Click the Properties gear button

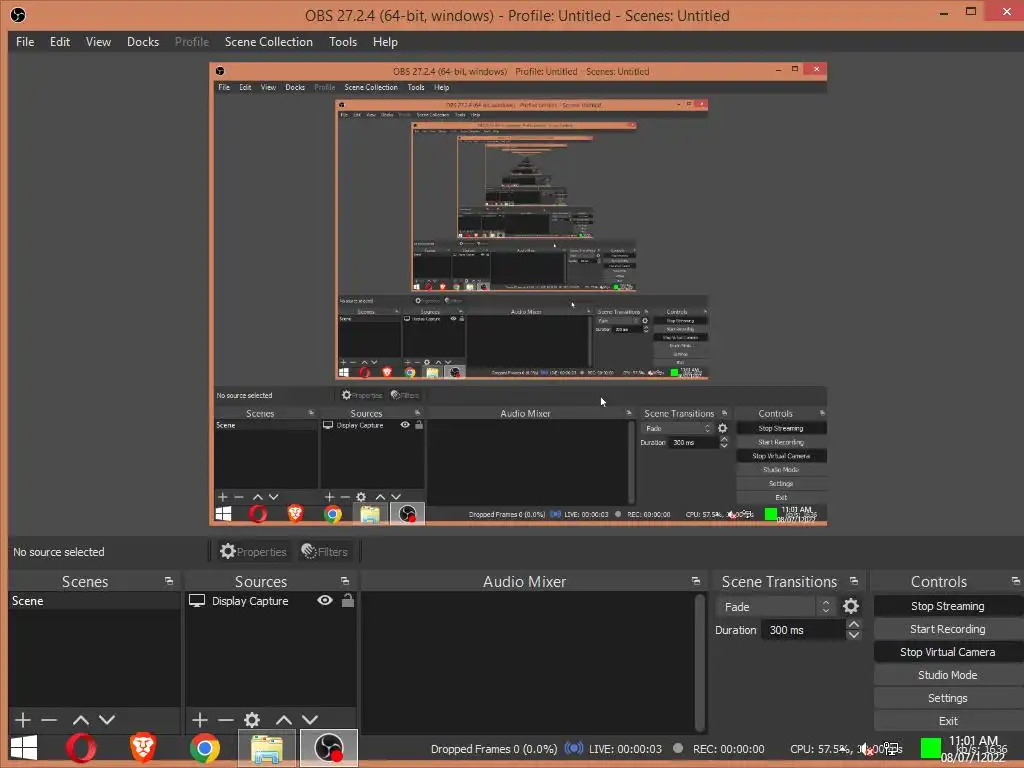253,552
